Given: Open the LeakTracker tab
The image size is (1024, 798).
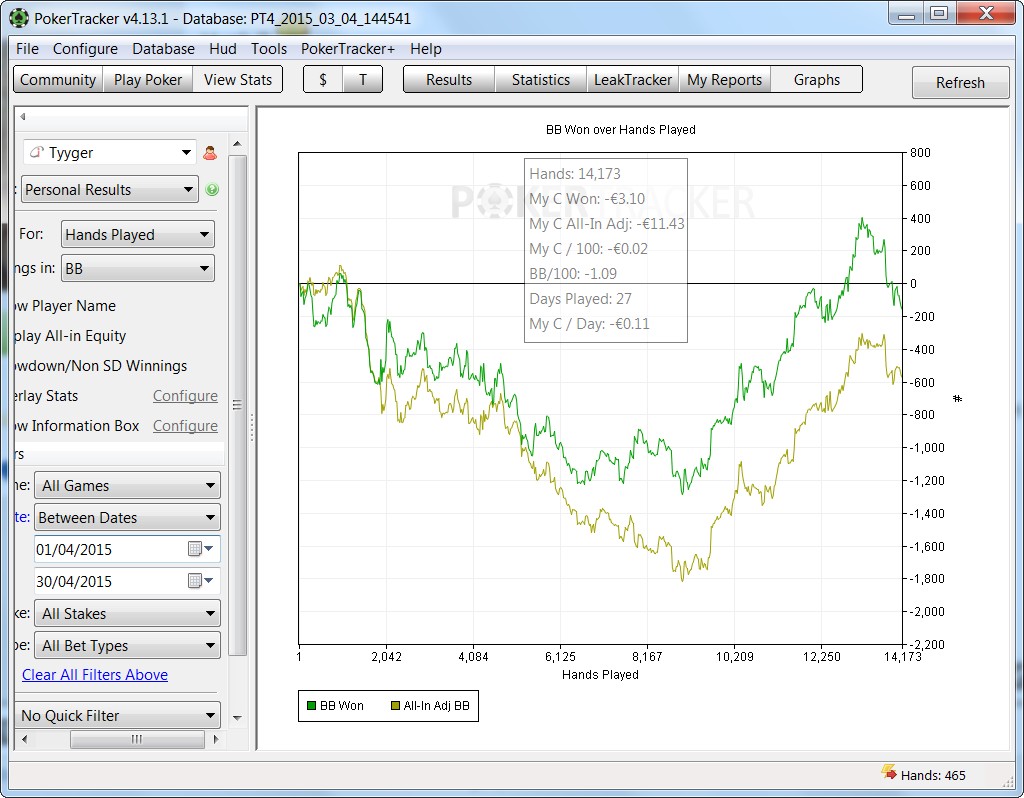Looking at the screenshot, I should (x=633, y=80).
